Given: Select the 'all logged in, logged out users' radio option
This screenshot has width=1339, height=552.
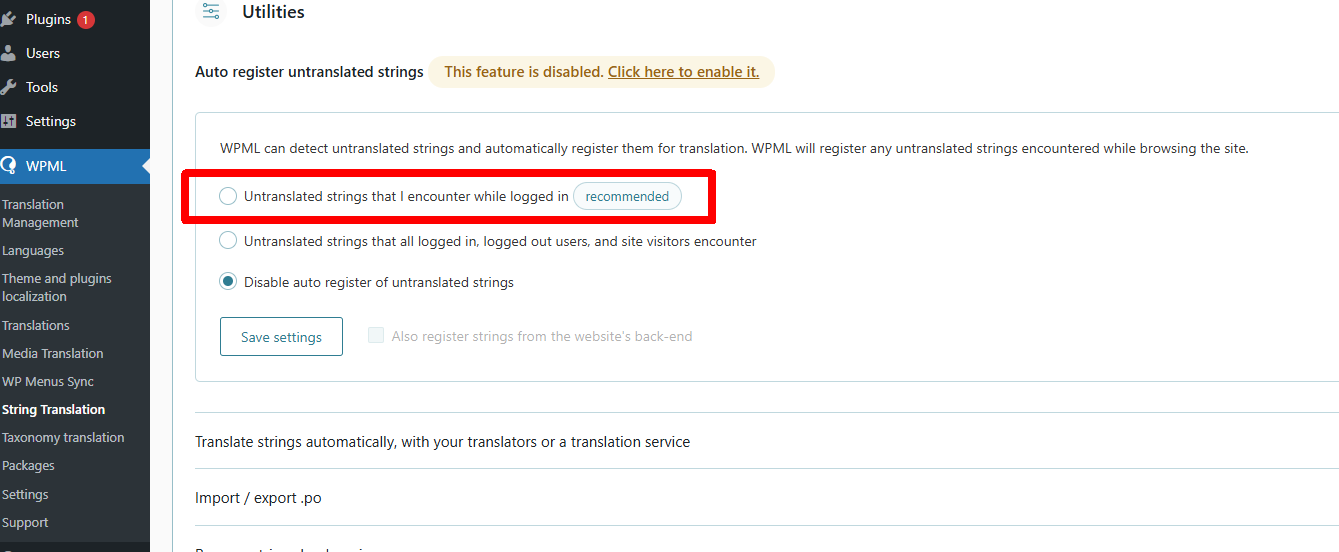Looking at the screenshot, I should click(x=228, y=241).
